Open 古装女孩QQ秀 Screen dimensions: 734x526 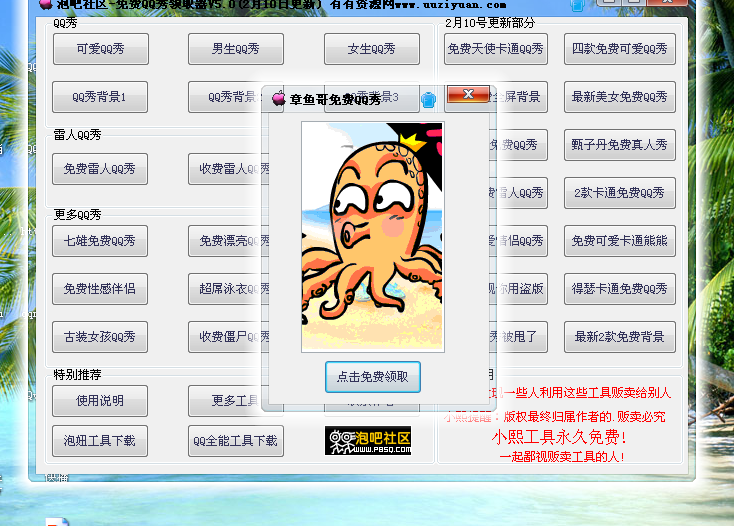[x=100, y=337]
